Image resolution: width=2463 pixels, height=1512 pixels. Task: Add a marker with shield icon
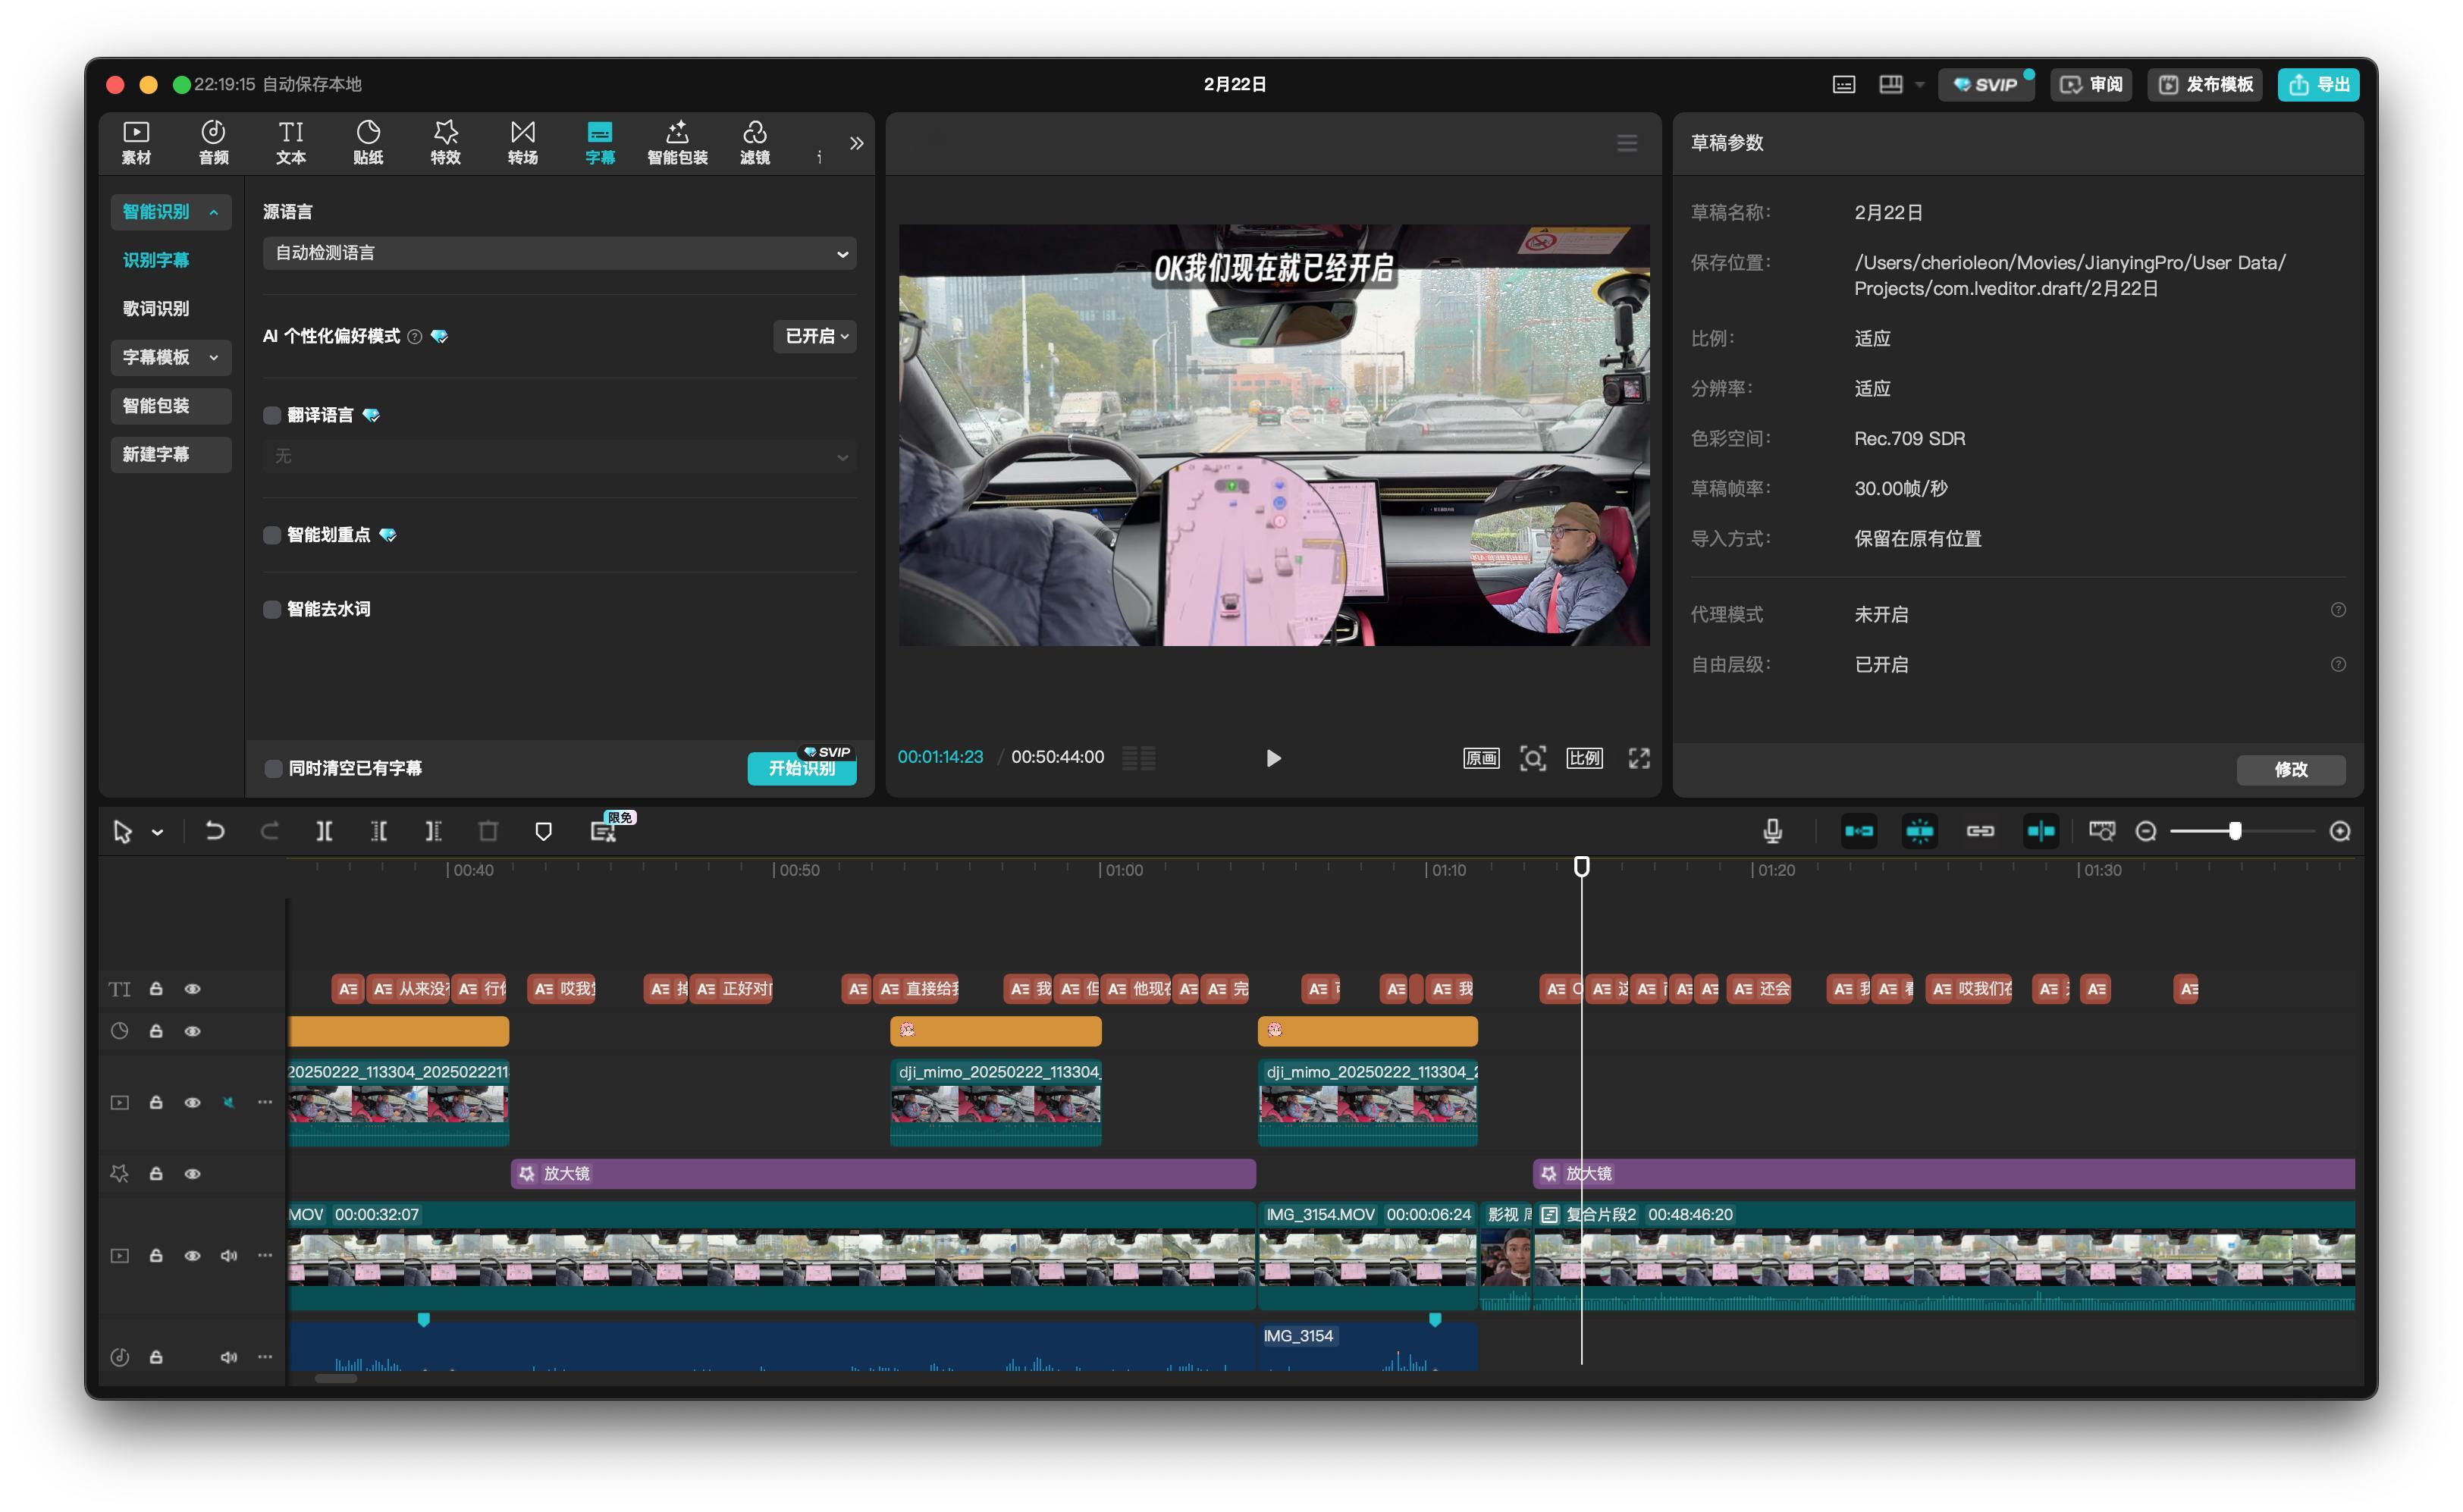point(543,831)
